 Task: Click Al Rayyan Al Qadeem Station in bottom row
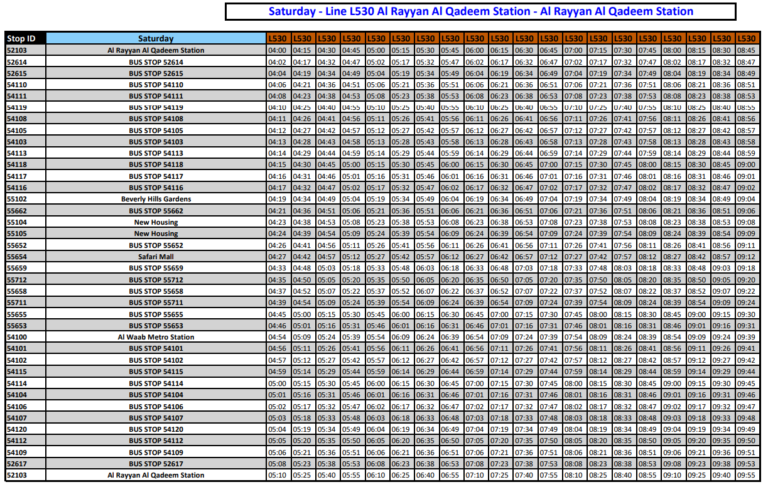pos(156,476)
